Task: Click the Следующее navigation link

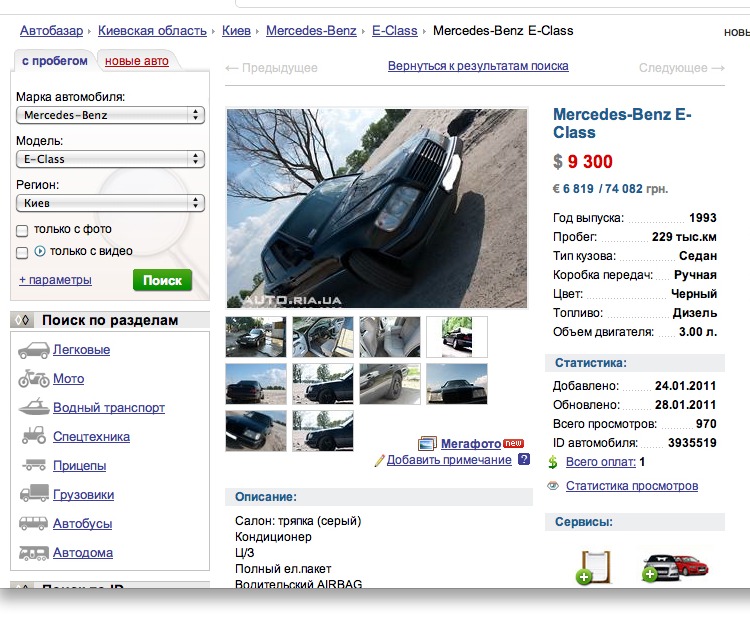Action: 682,68
